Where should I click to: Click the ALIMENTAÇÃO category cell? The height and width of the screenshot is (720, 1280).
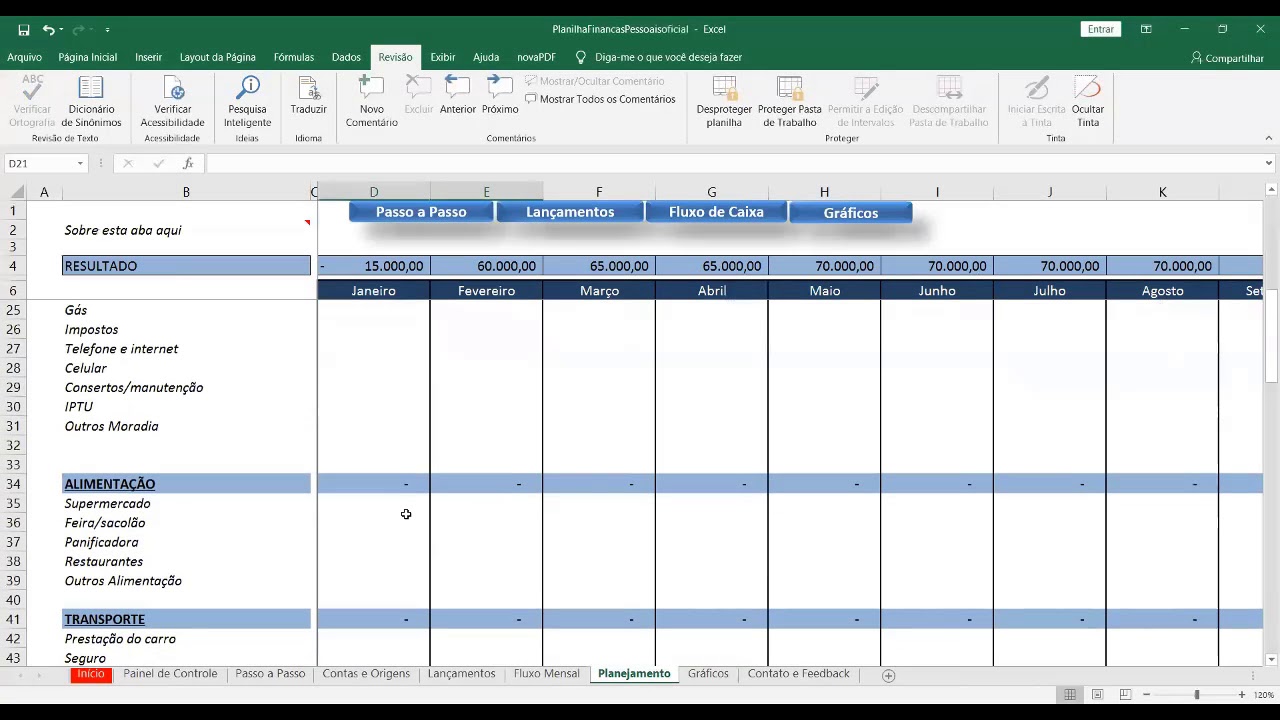186,484
